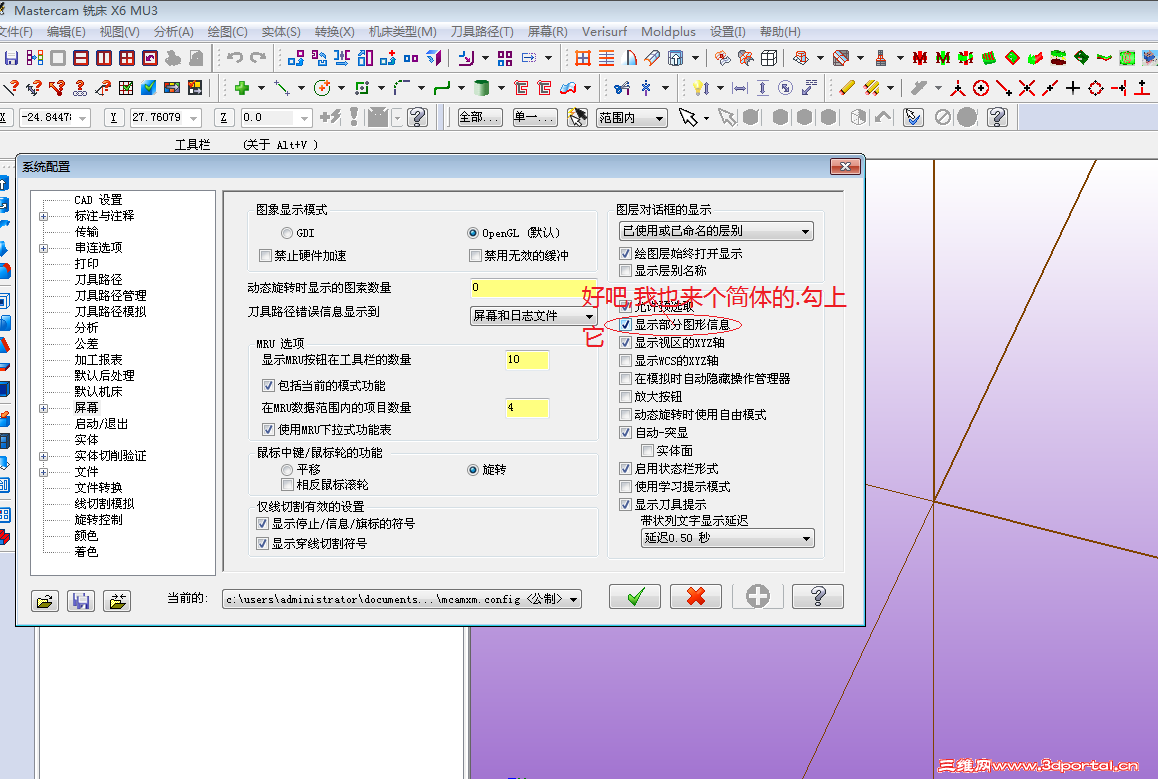Select the fillet entities tool icon

click(x=402, y=89)
